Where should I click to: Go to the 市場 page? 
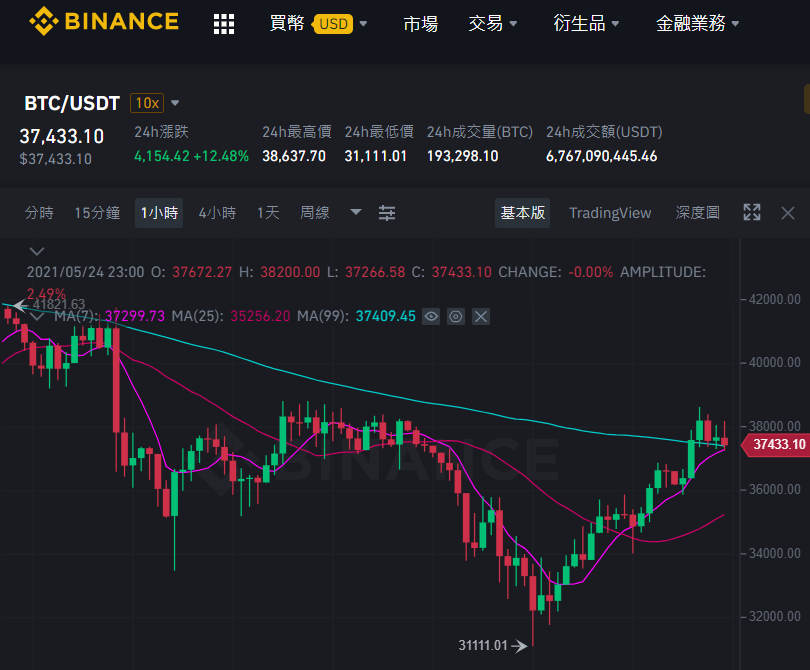[420, 24]
